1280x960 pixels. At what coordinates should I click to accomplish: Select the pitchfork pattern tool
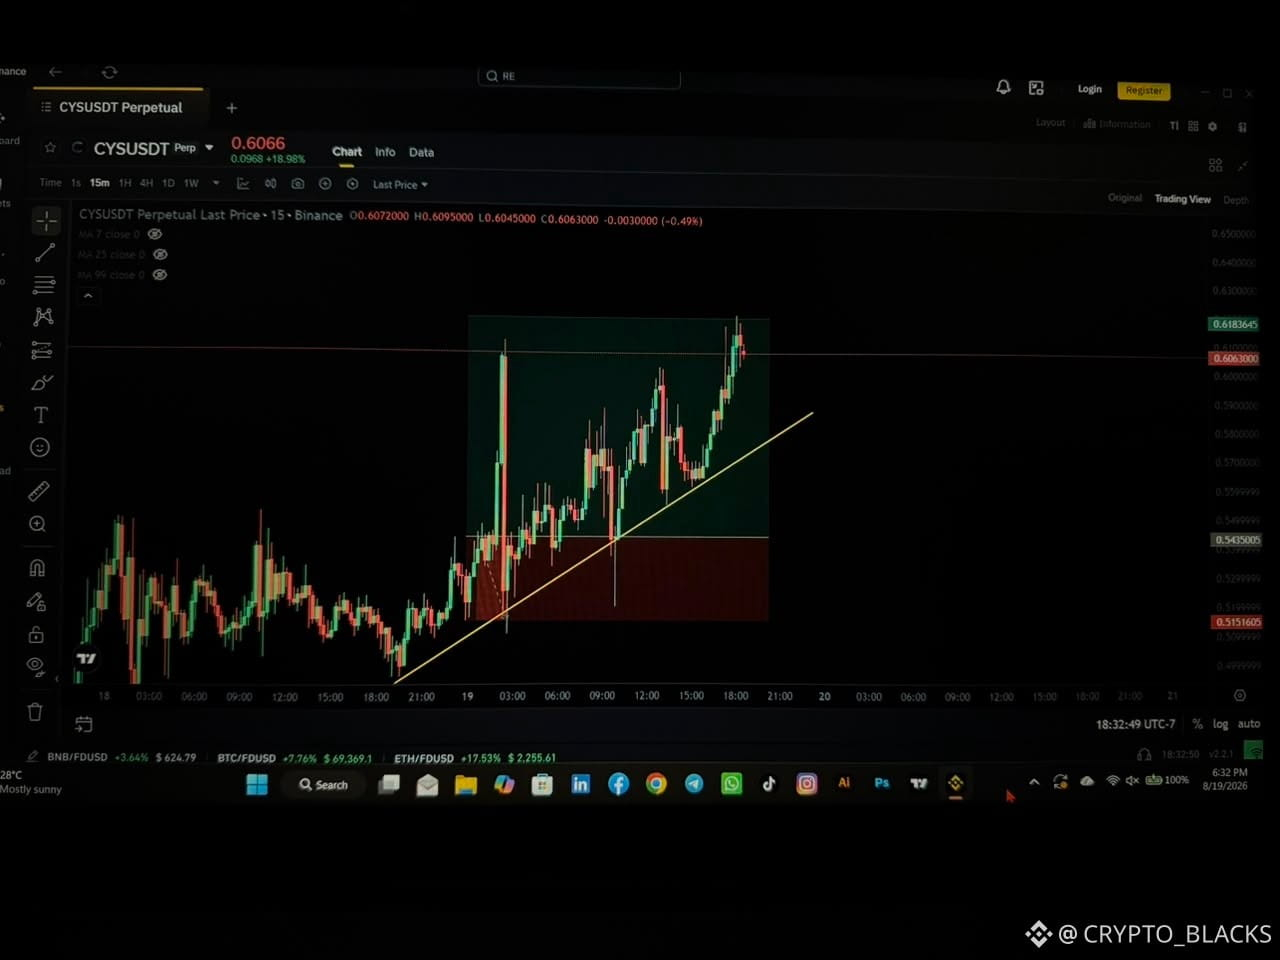point(43,317)
